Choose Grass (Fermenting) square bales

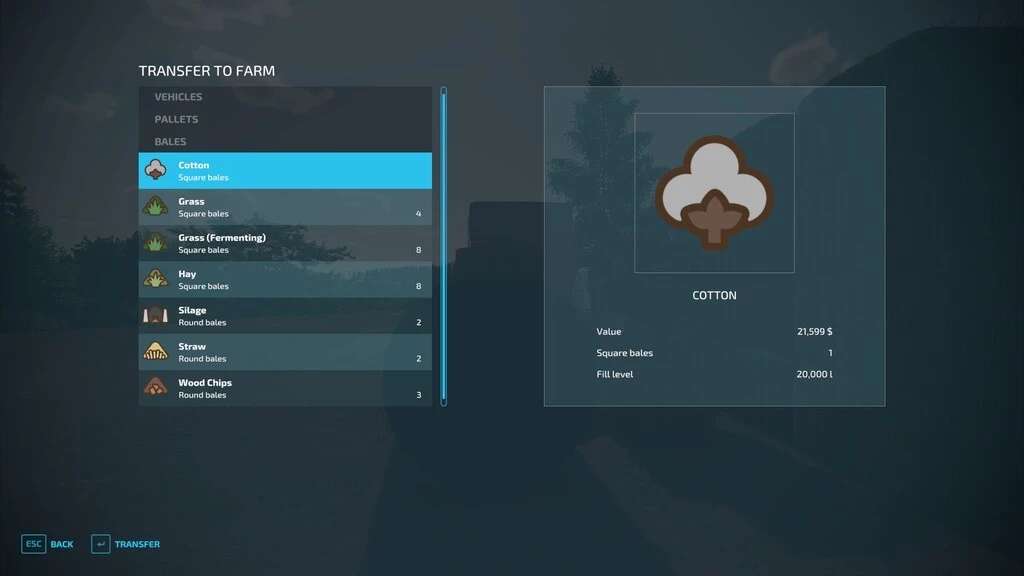pos(285,244)
